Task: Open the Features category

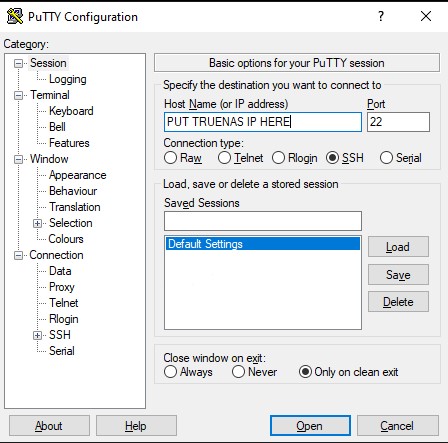Action: pyautogui.click(x=69, y=143)
